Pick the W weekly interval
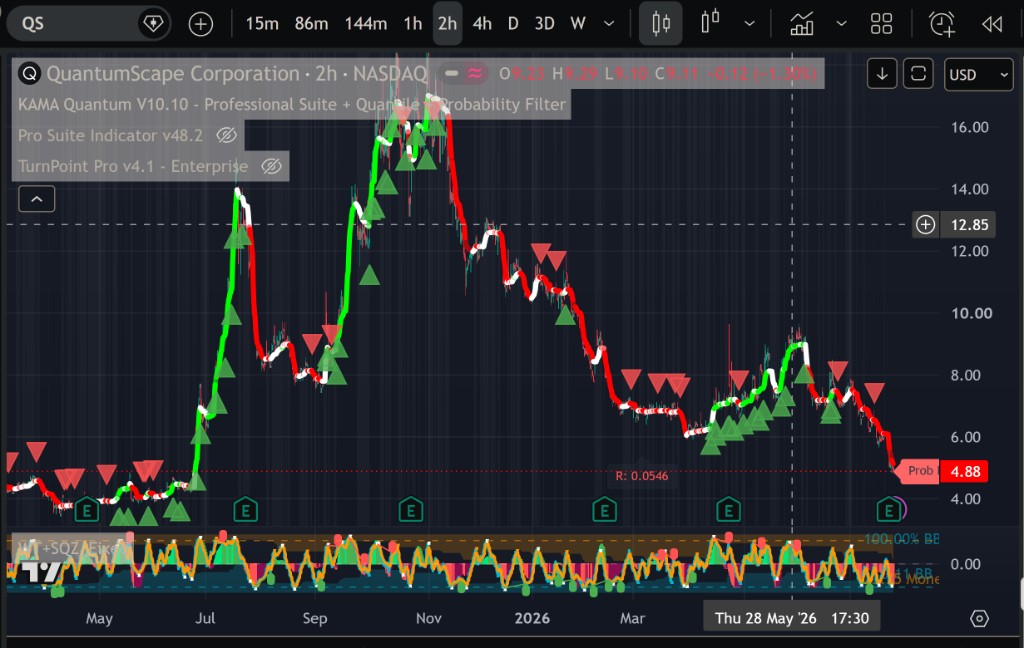The height and width of the screenshot is (648, 1024). [577, 24]
